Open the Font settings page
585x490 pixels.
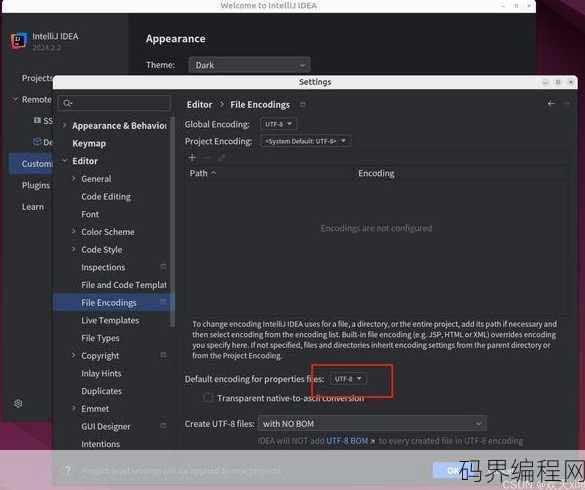click(x=90, y=214)
